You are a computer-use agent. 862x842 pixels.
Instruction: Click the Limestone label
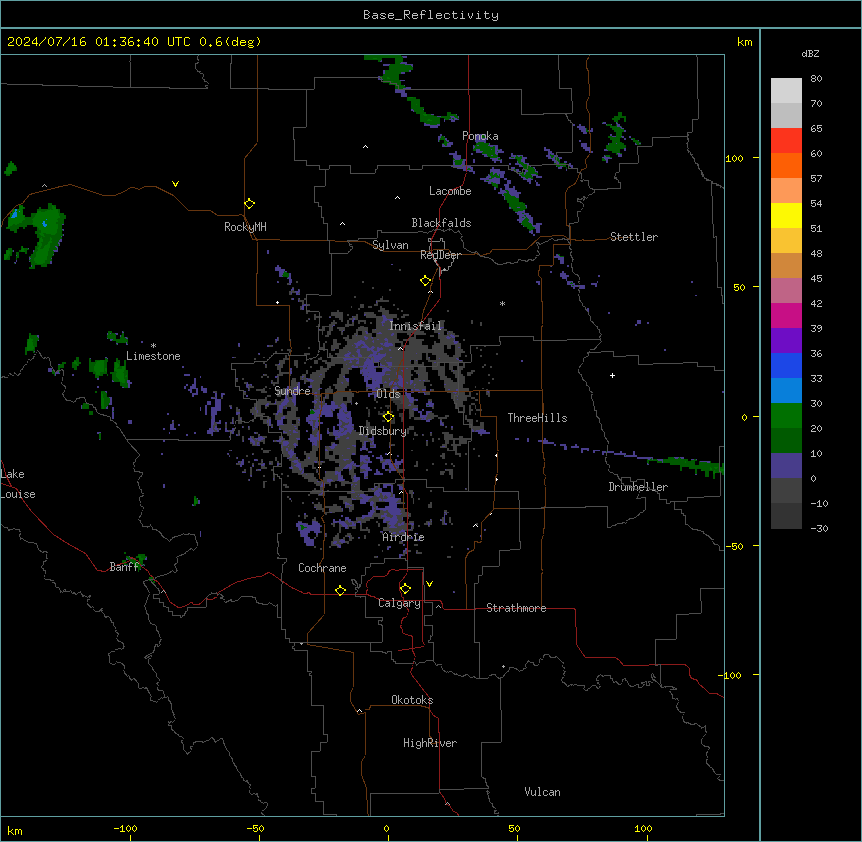click(153, 356)
